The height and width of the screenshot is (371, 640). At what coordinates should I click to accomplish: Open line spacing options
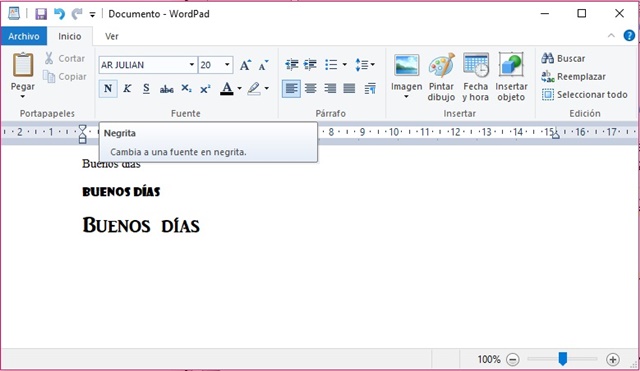pyautogui.click(x=365, y=64)
